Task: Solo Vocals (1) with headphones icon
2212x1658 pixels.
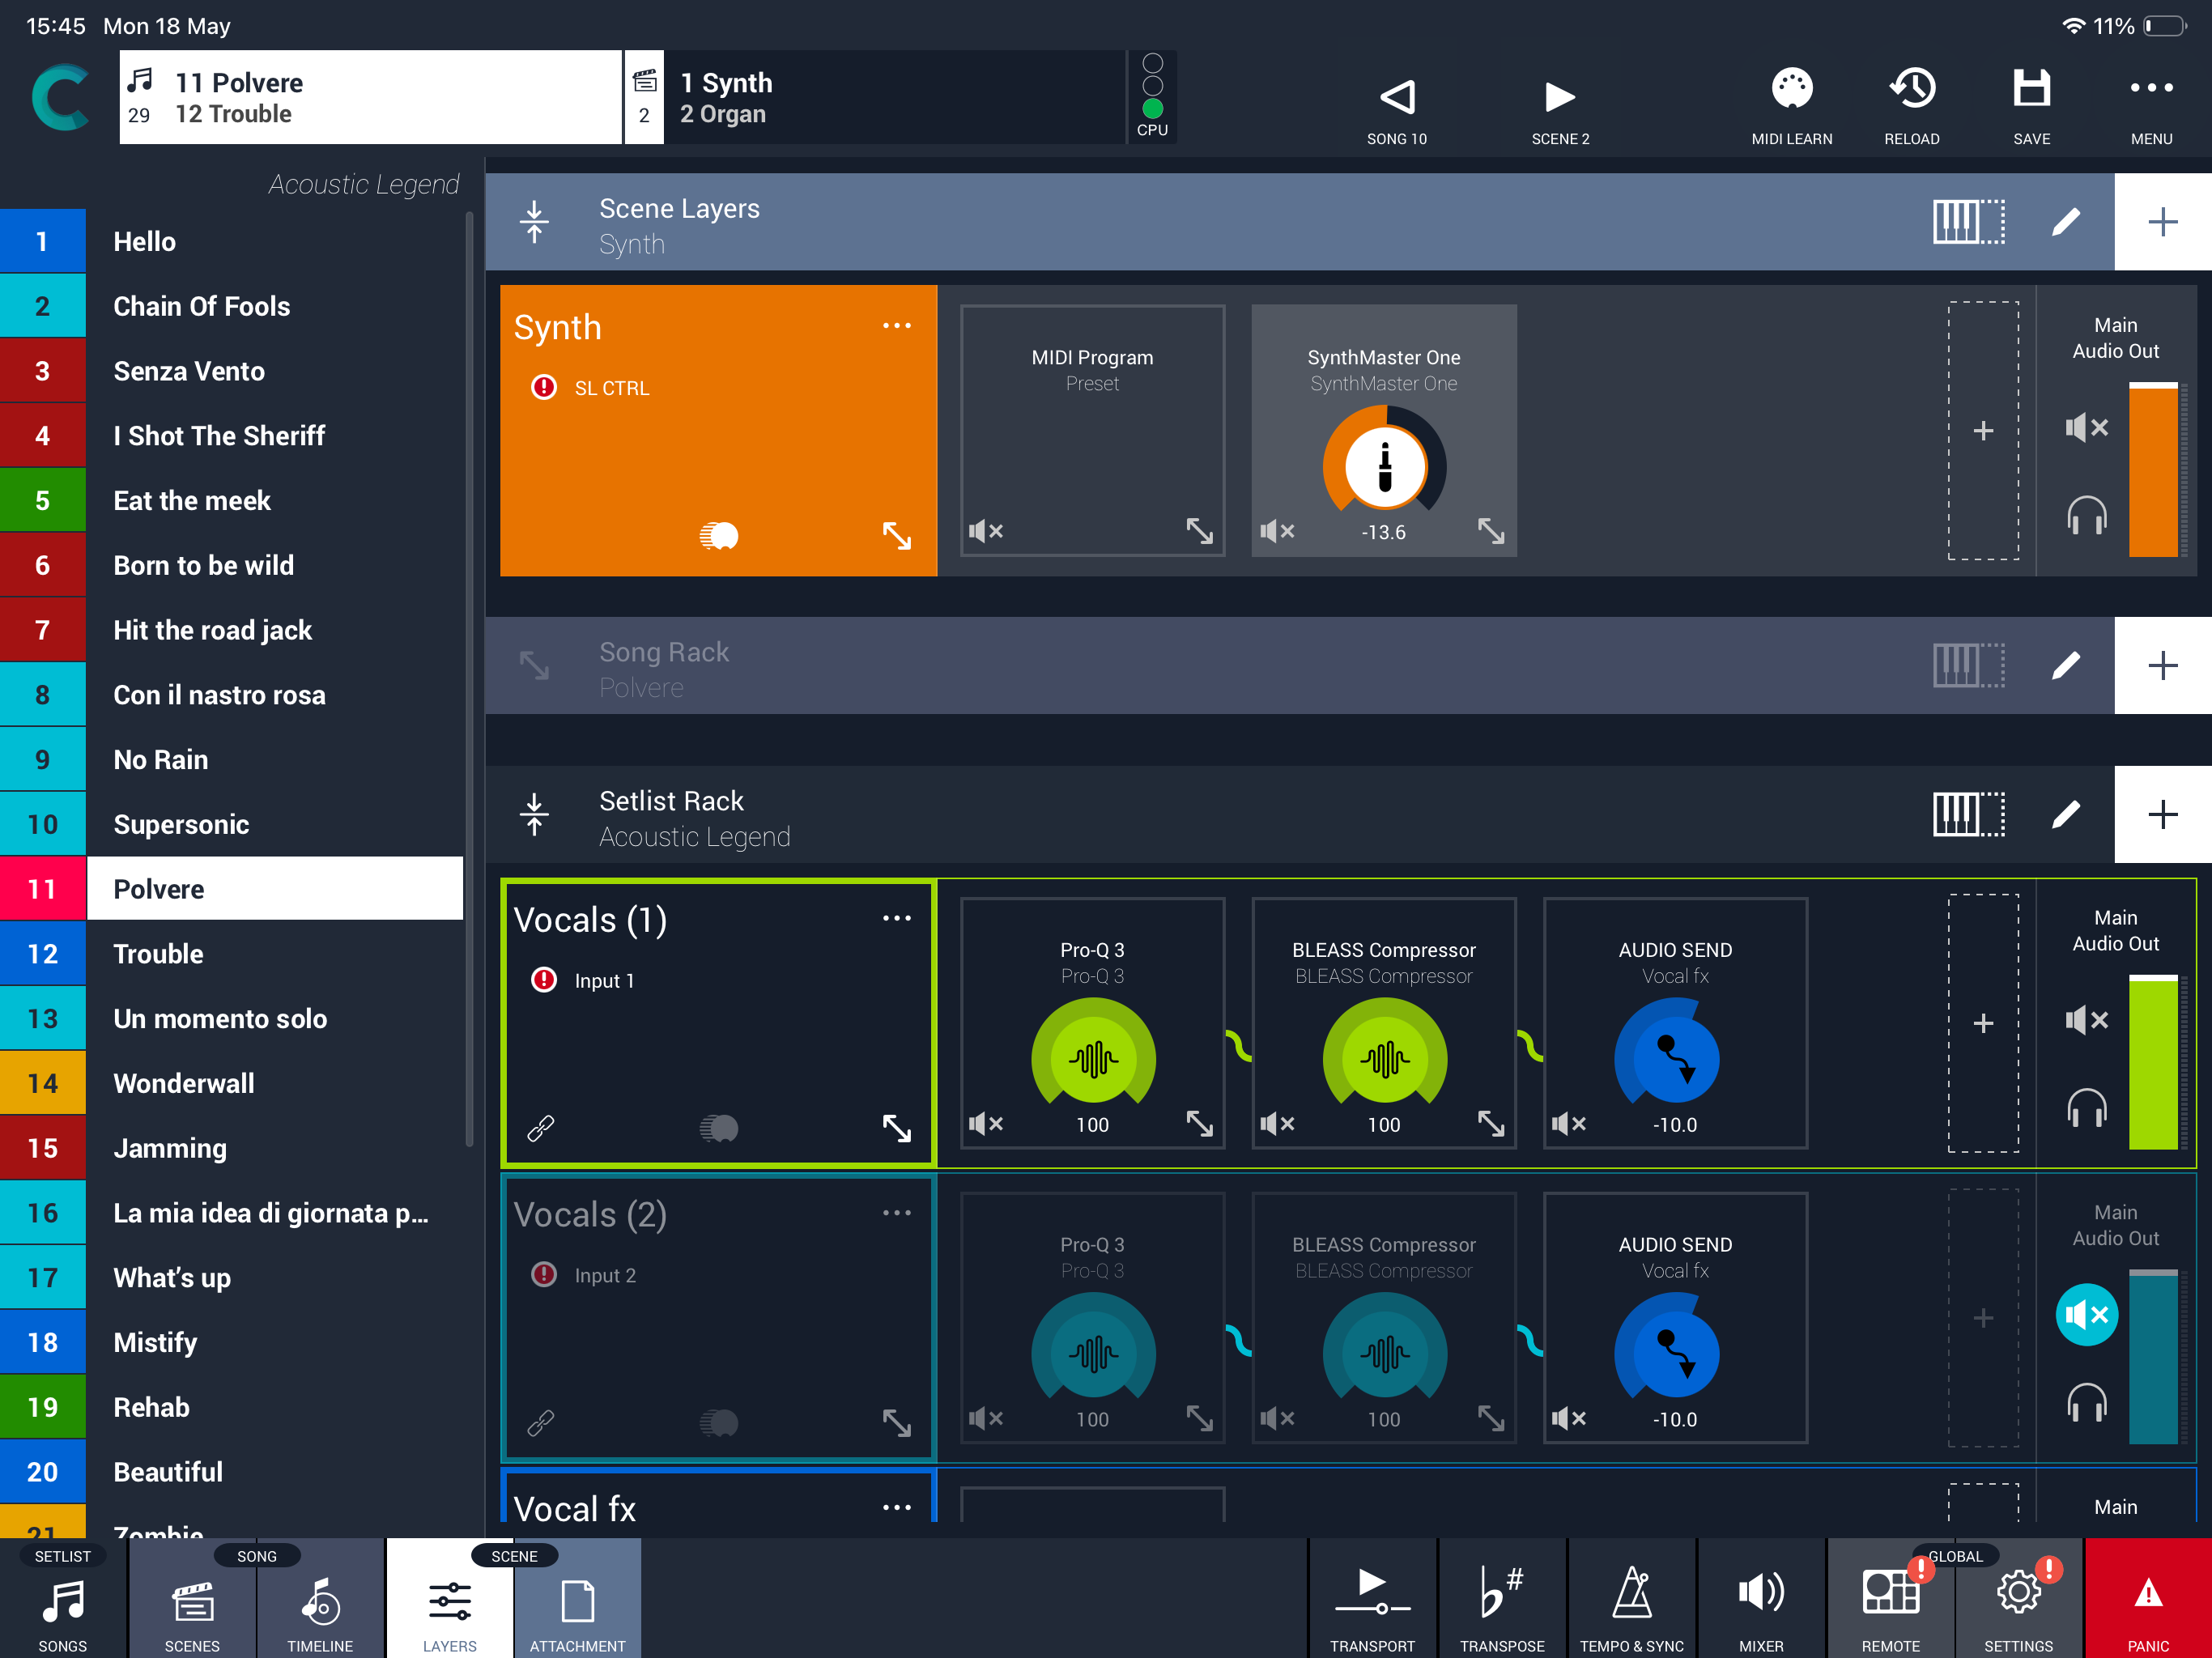Action: click(2087, 1108)
